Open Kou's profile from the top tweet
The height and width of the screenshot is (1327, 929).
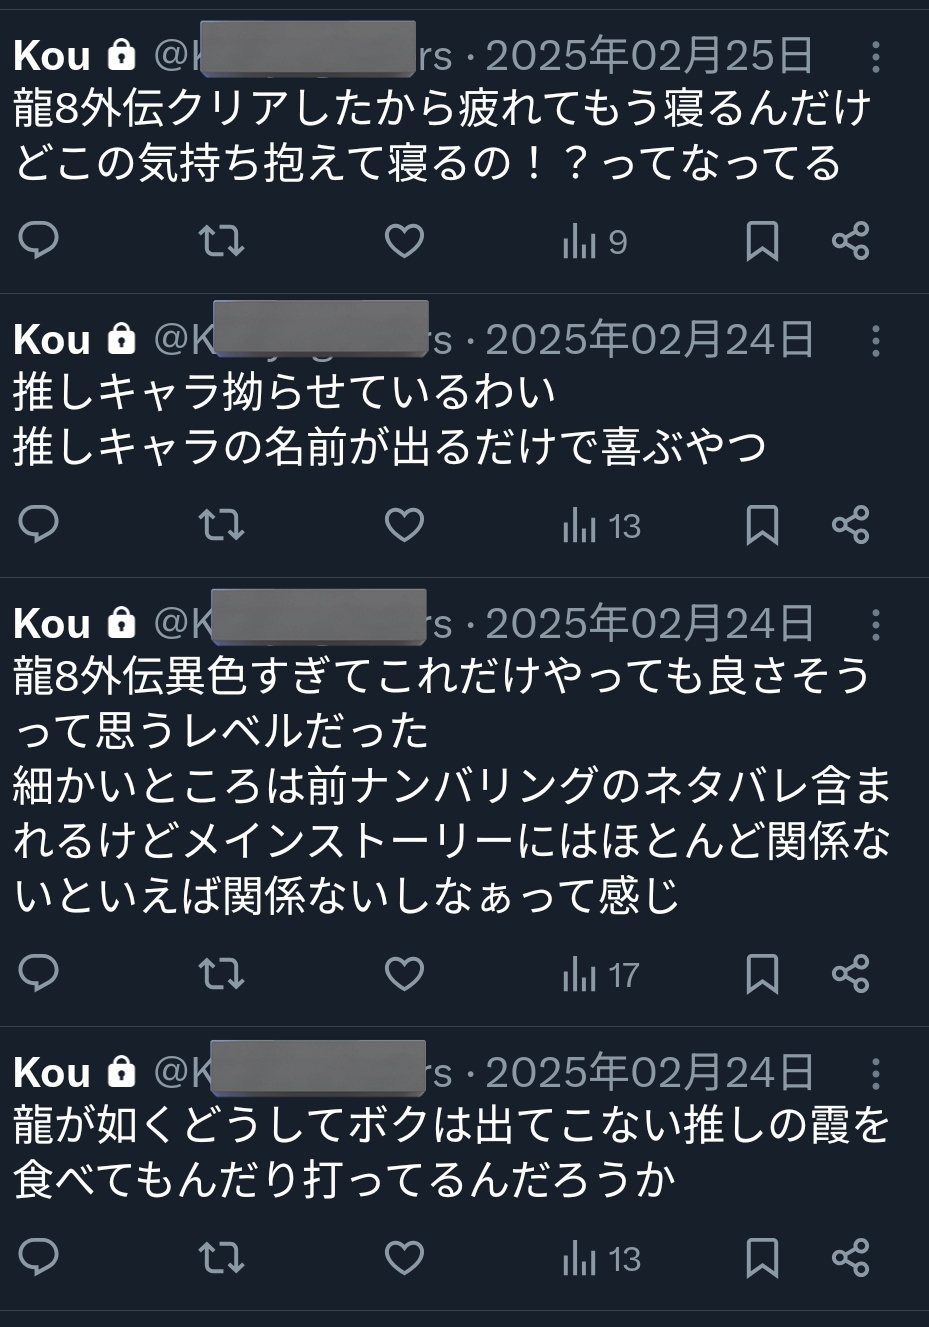tap(52, 56)
